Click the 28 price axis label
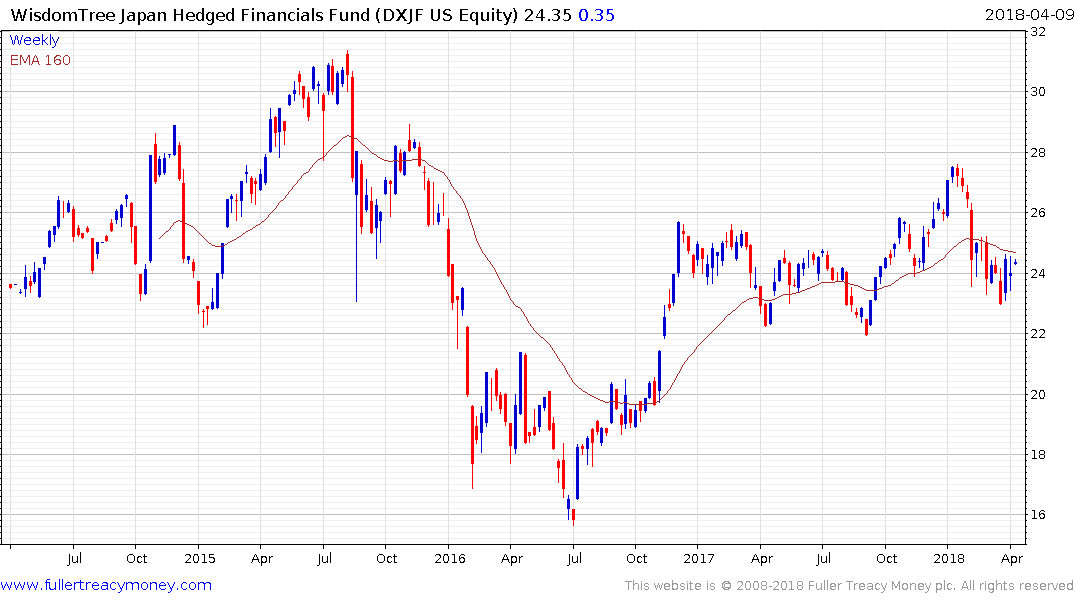1075x600 pixels. pyautogui.click(x=1038, y=152)
